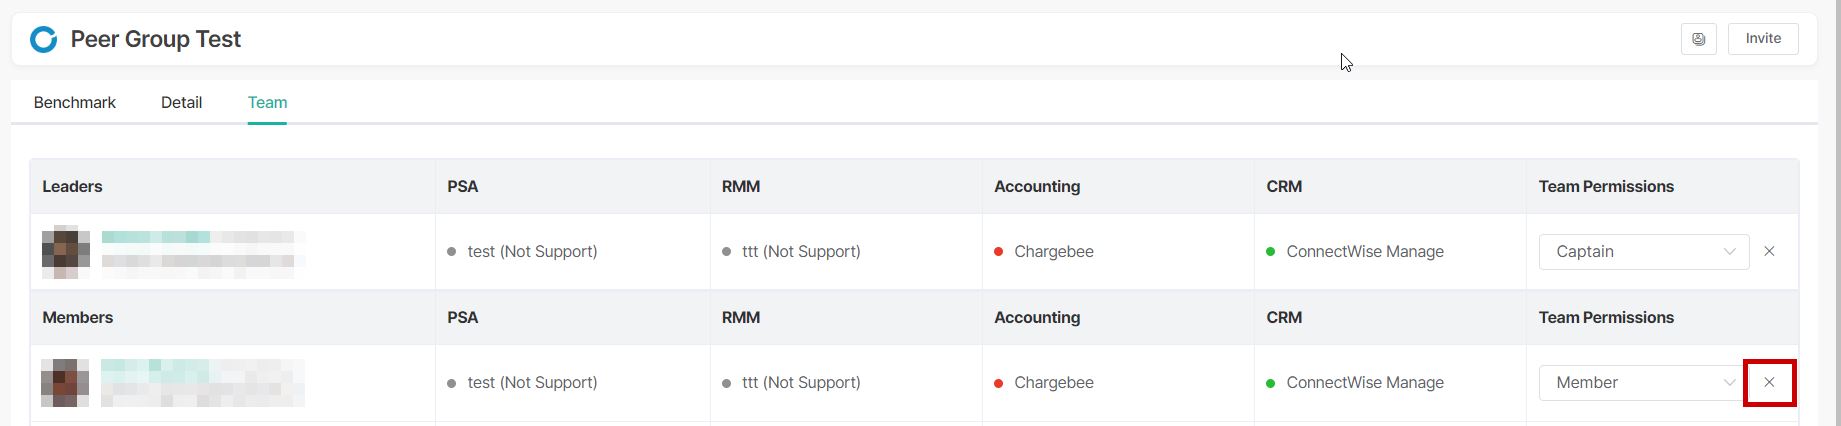Click the user profiles icon beside Invite
Image resolution: width=1841 pixels, height=426 pixels.
pos(1698,39)
